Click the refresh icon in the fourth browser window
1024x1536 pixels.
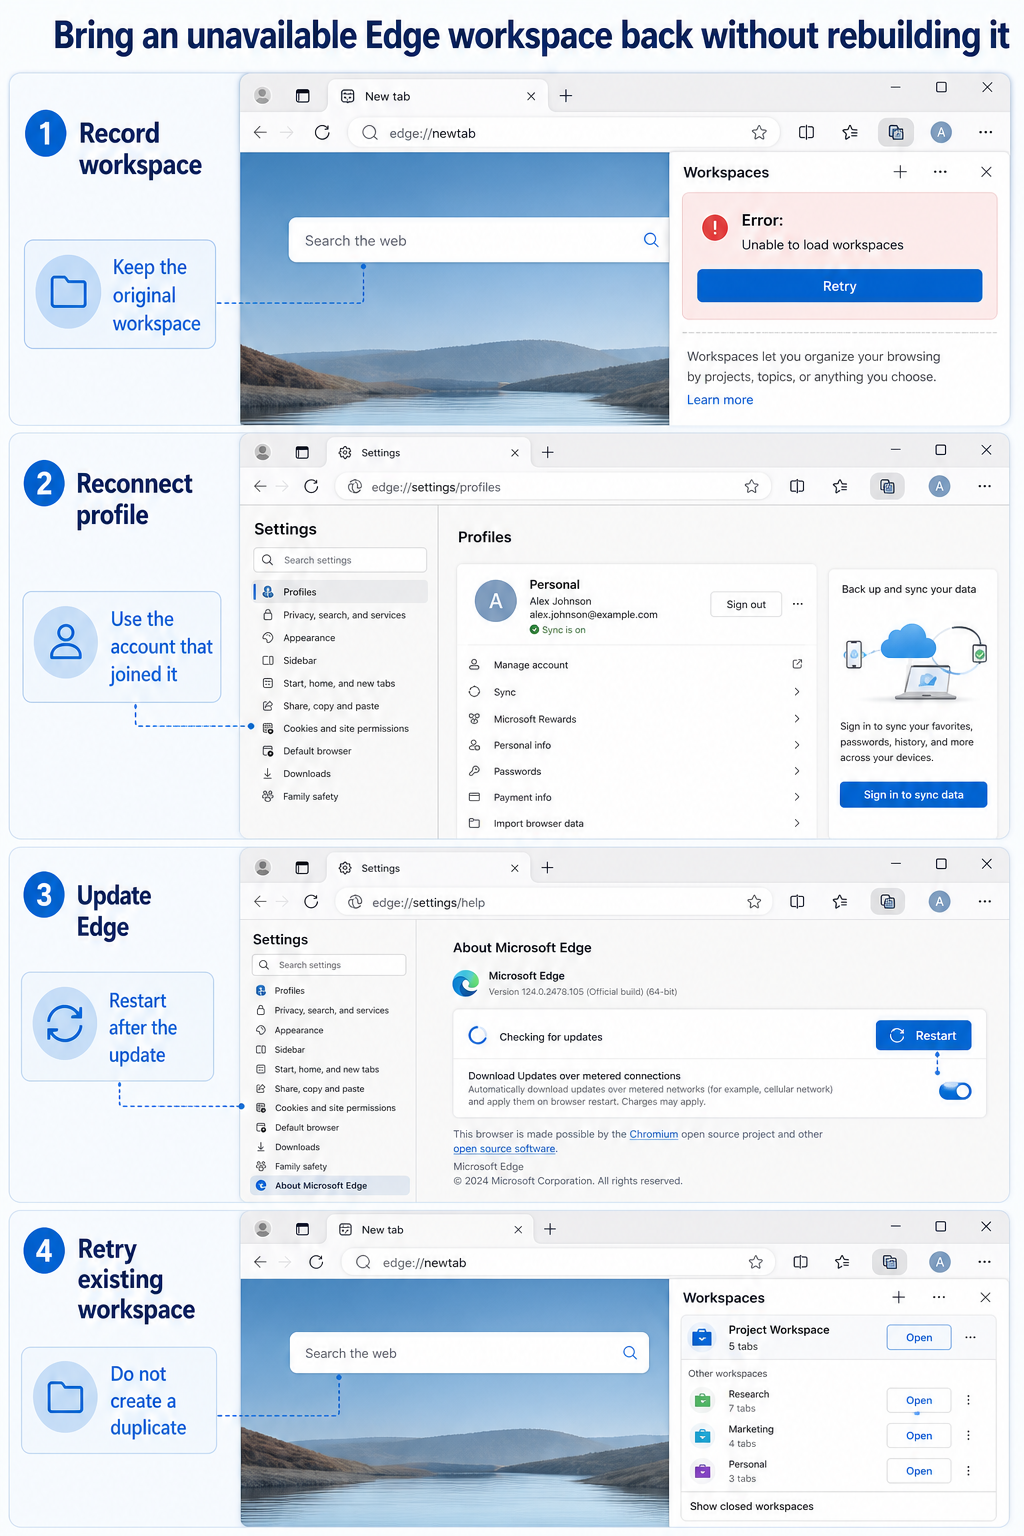pos(316,1262)
